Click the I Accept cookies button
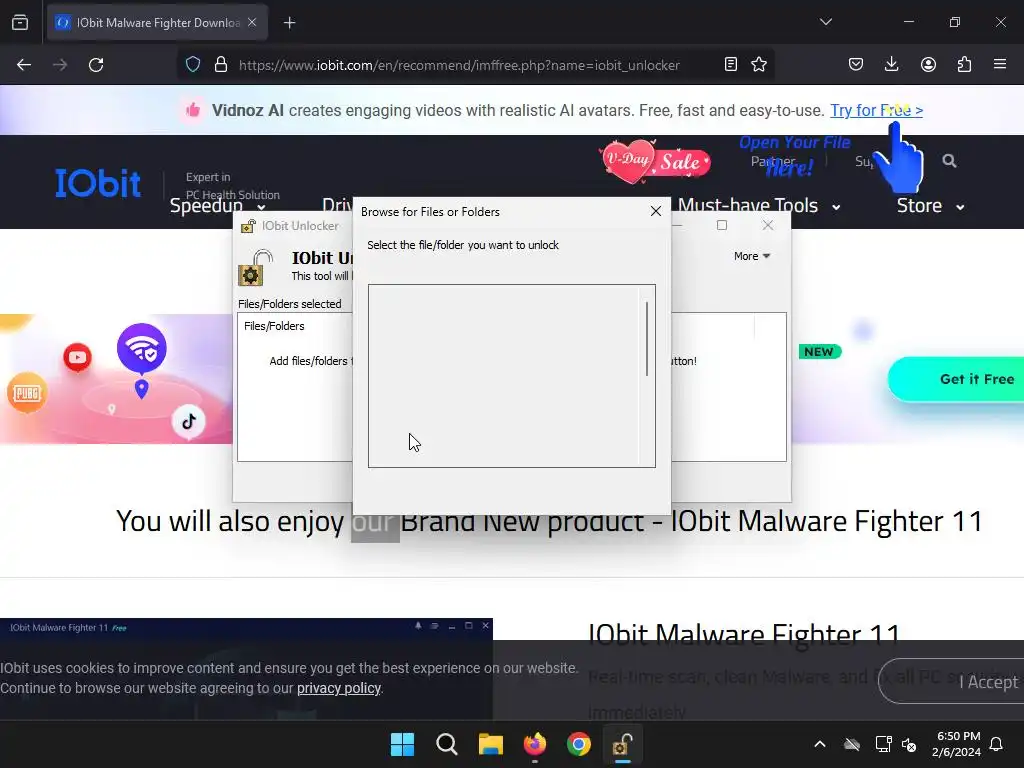Image resolution: width=1024 pixels, height=768 pixels. tap(953, 682)
